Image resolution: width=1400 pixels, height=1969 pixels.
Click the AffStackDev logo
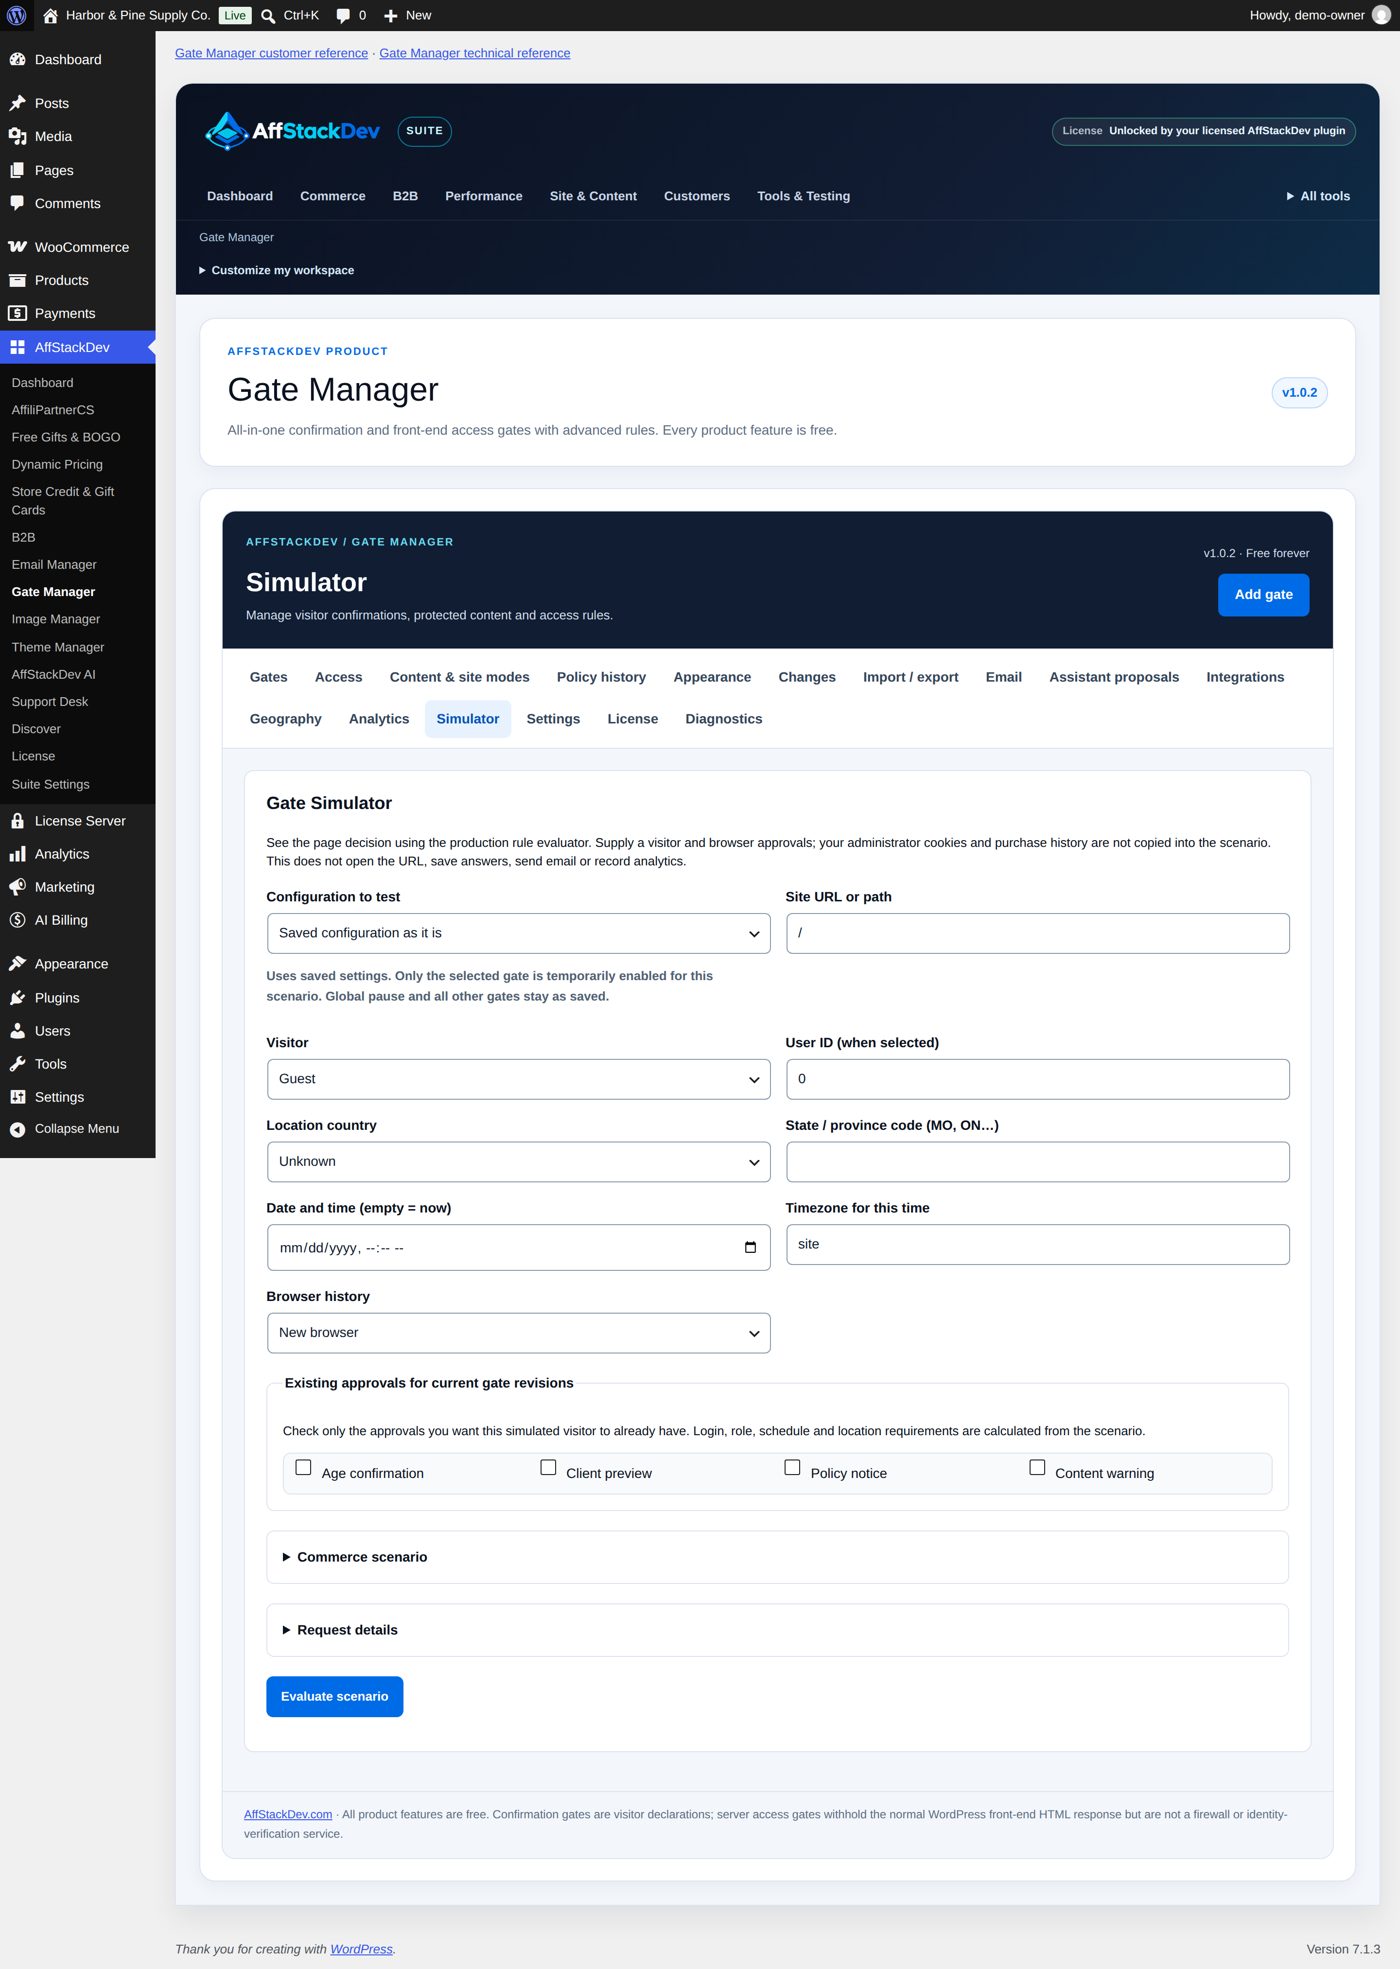pos(292,131)
